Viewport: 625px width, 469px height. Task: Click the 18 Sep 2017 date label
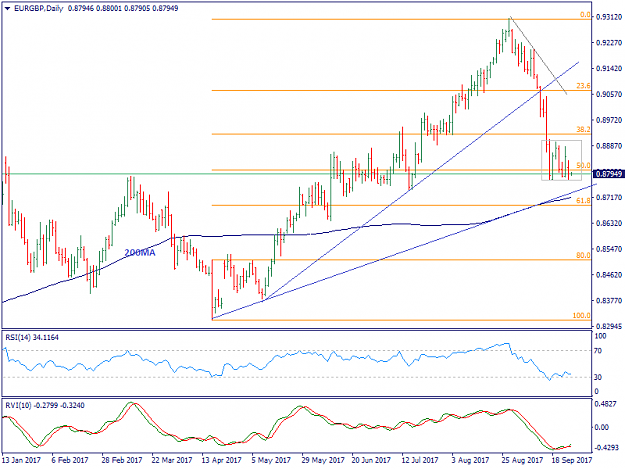[572, 460]
